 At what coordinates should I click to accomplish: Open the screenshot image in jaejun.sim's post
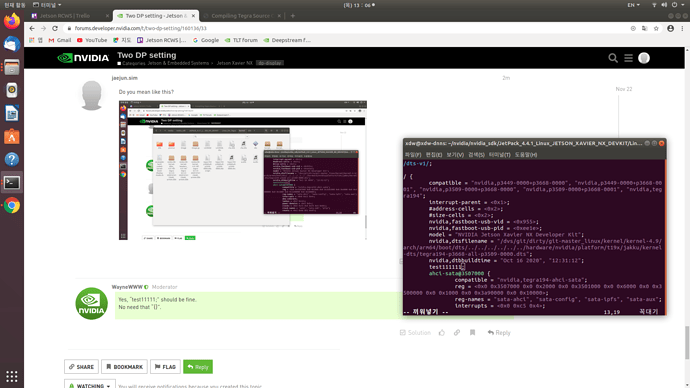click(x=242, y=170)
